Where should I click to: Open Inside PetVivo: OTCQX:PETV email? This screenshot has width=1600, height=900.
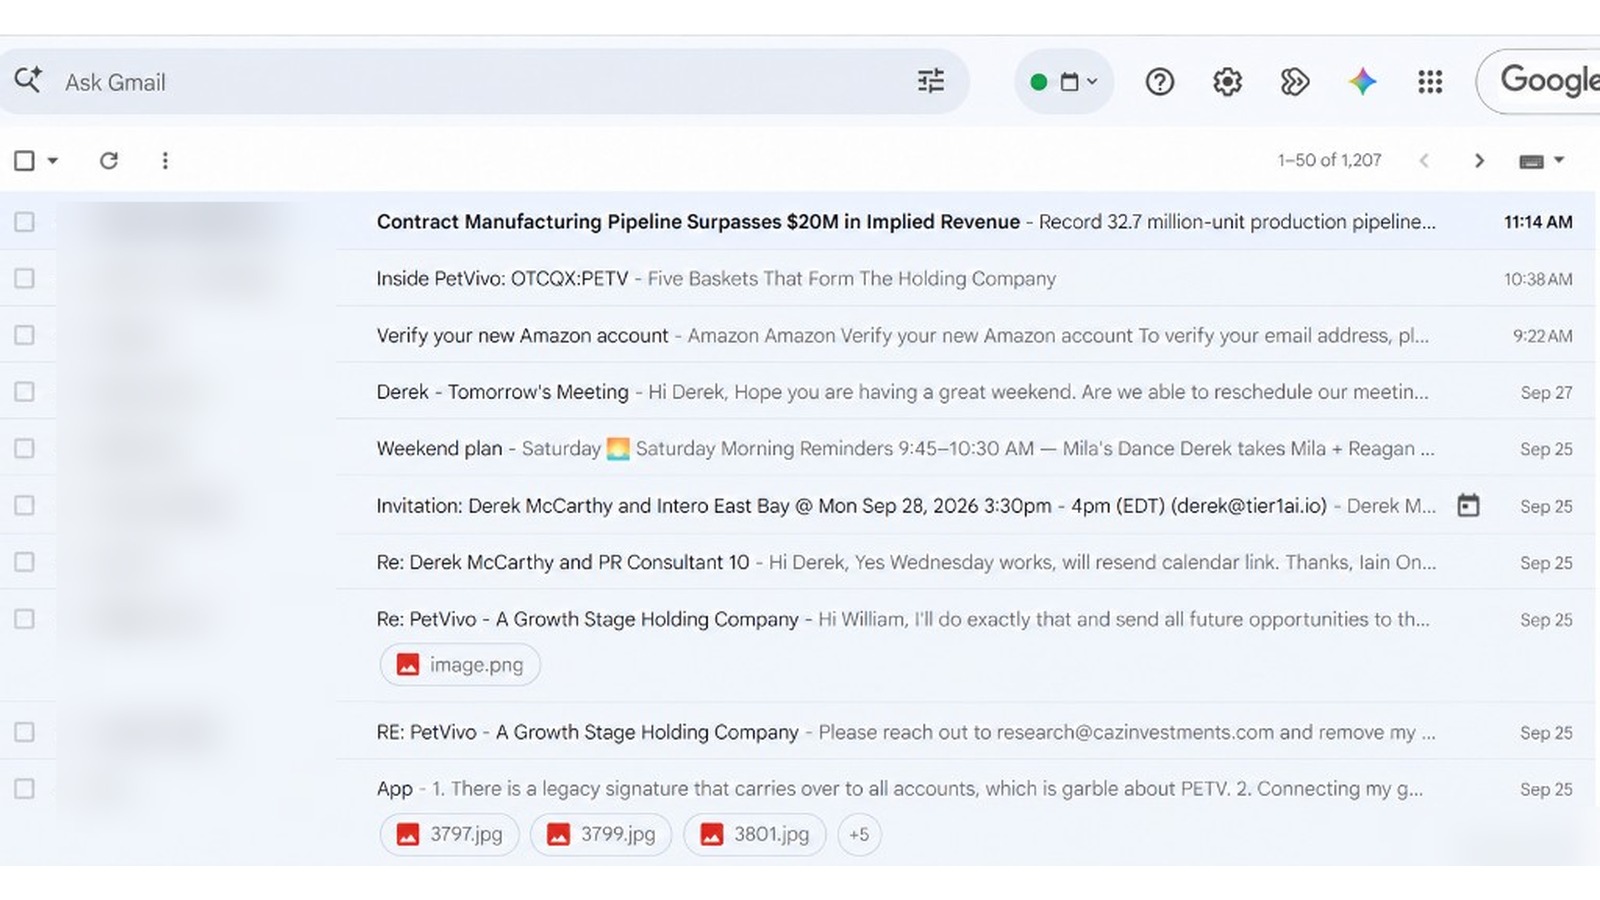[x=797, y=279]
